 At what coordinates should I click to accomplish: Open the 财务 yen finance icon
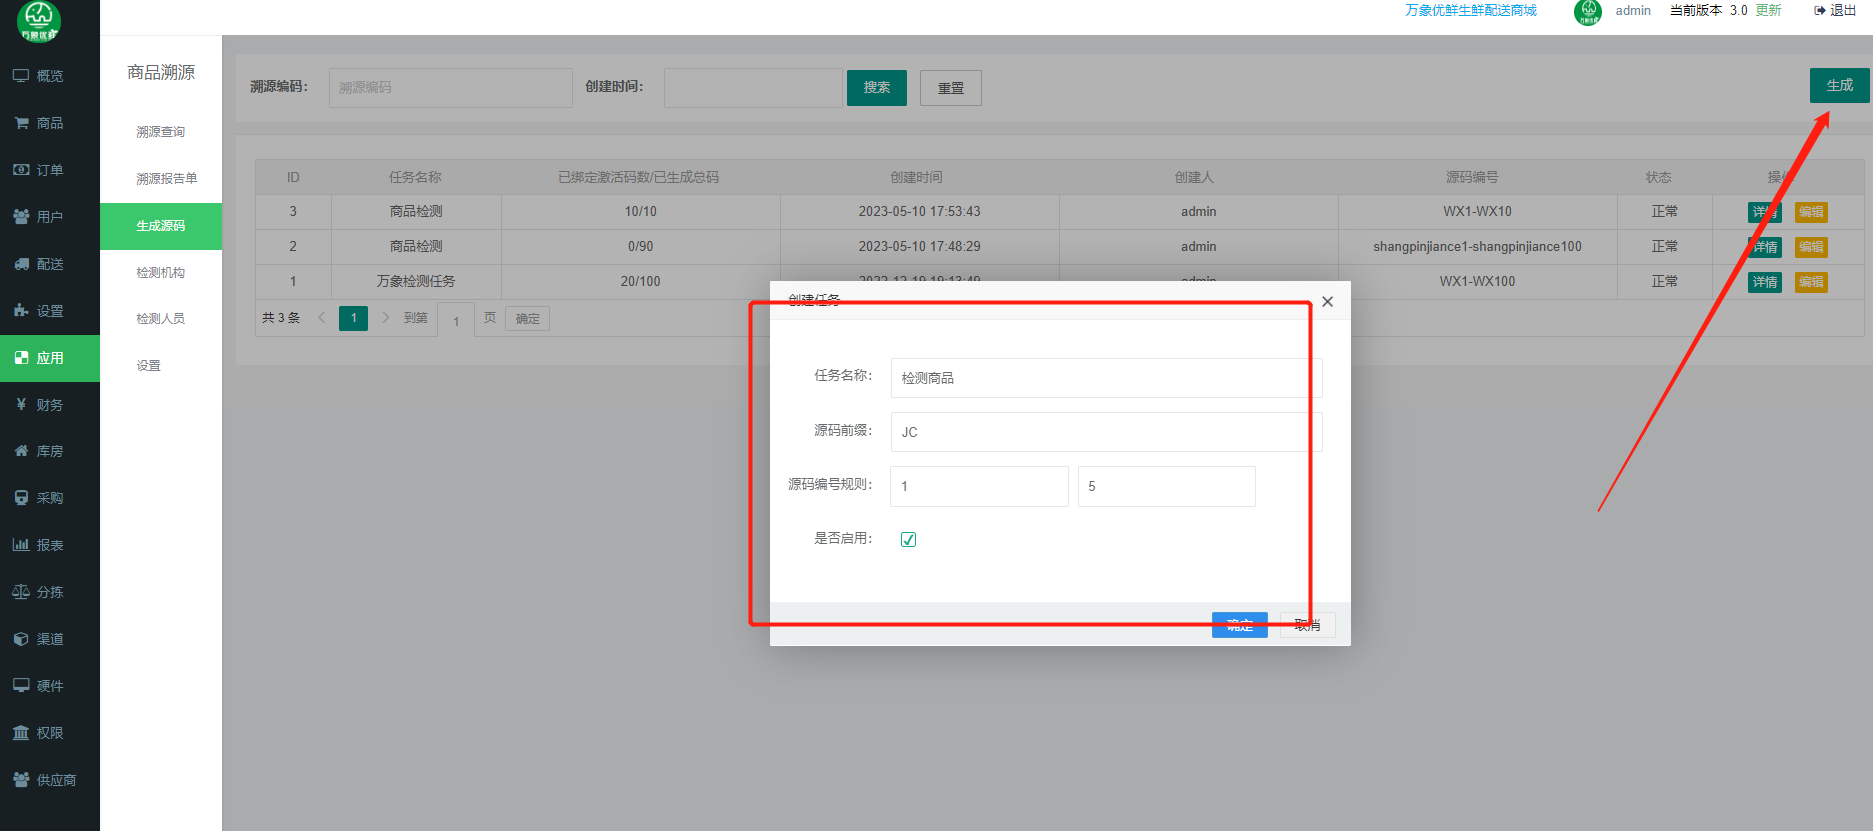[x=21, y=405]
